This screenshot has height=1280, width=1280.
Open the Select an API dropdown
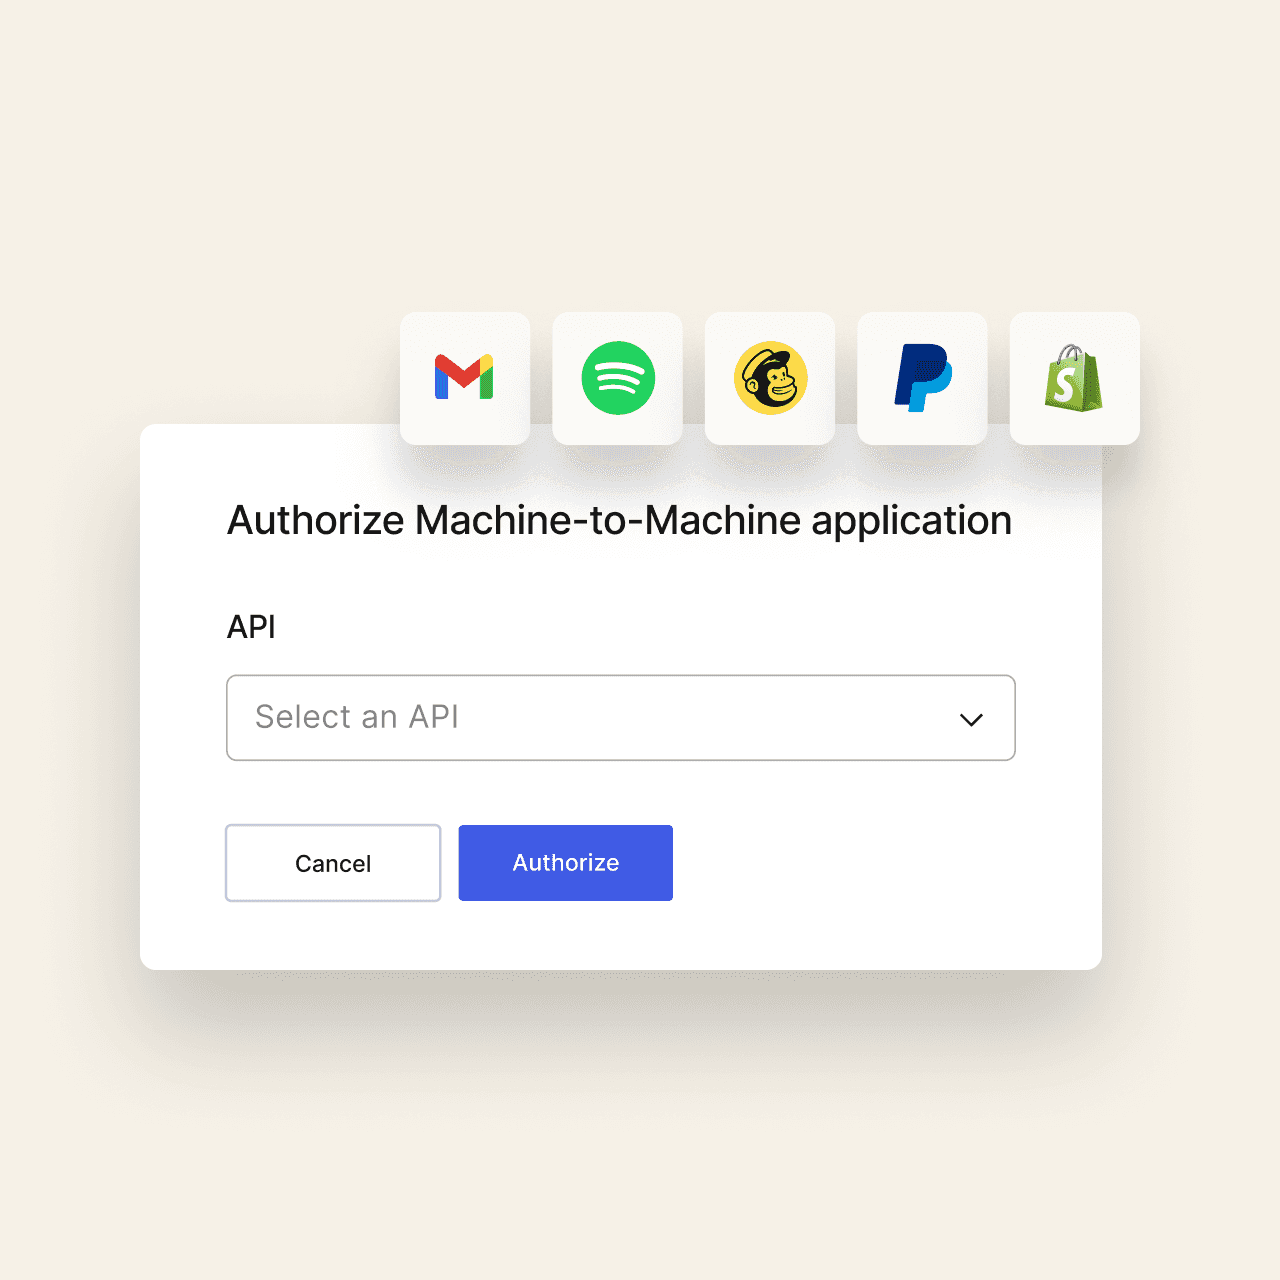[x=621, y=718]
